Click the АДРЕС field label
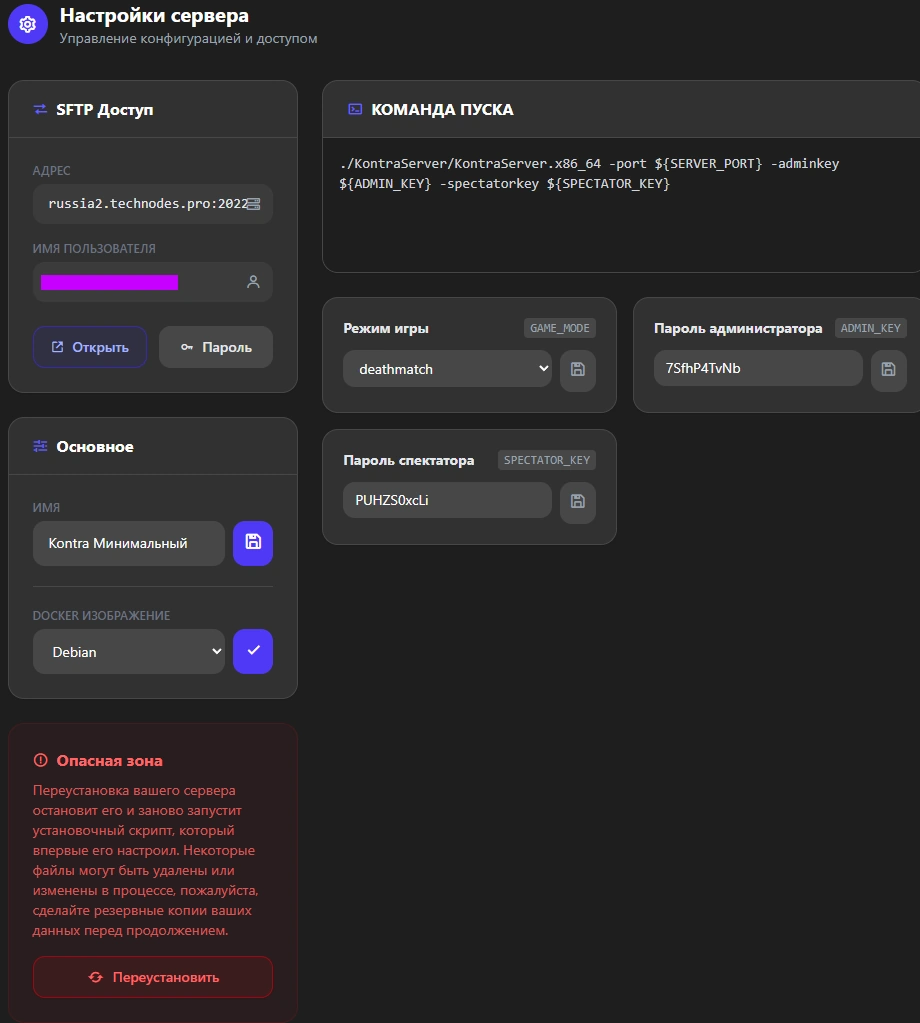 click(x=52, y=170)
